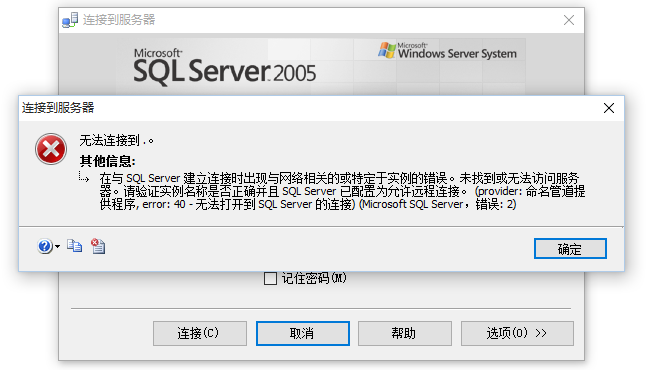Click the SQL Server 2005 banner logo
This screenshot has height=370, width=648.
224,67
